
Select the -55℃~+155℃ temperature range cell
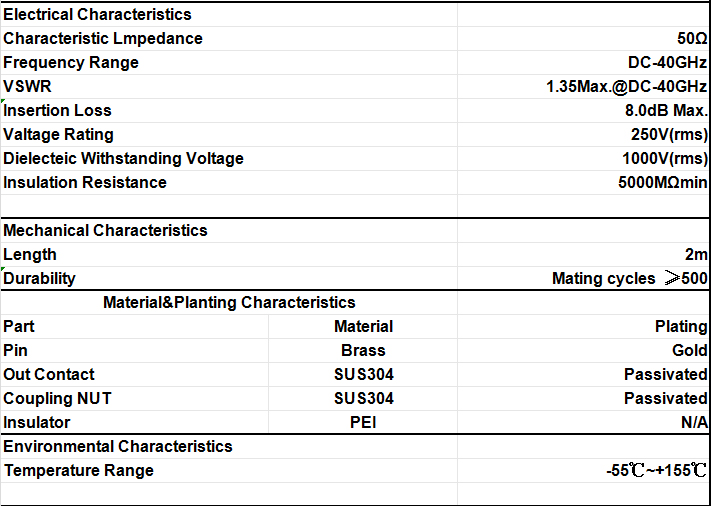(583, 471)
